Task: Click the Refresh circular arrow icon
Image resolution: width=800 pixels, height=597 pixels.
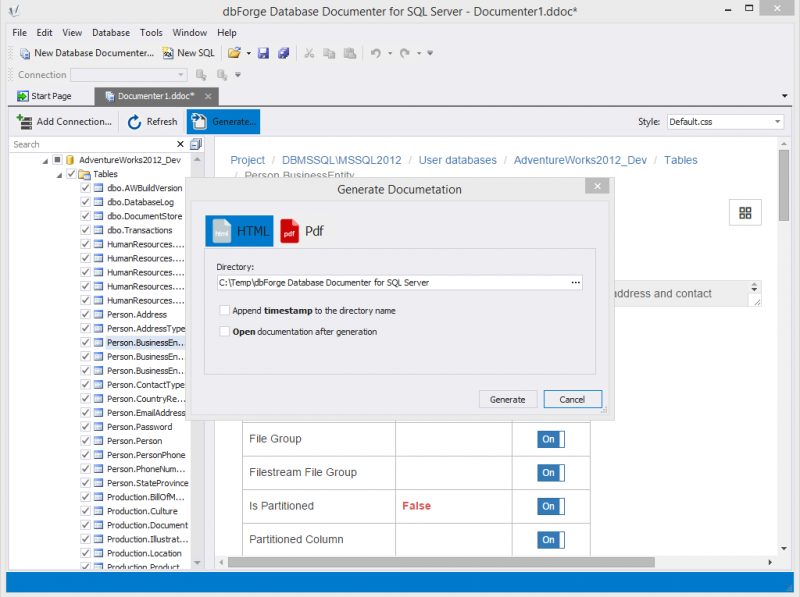Action: point(134,122)
